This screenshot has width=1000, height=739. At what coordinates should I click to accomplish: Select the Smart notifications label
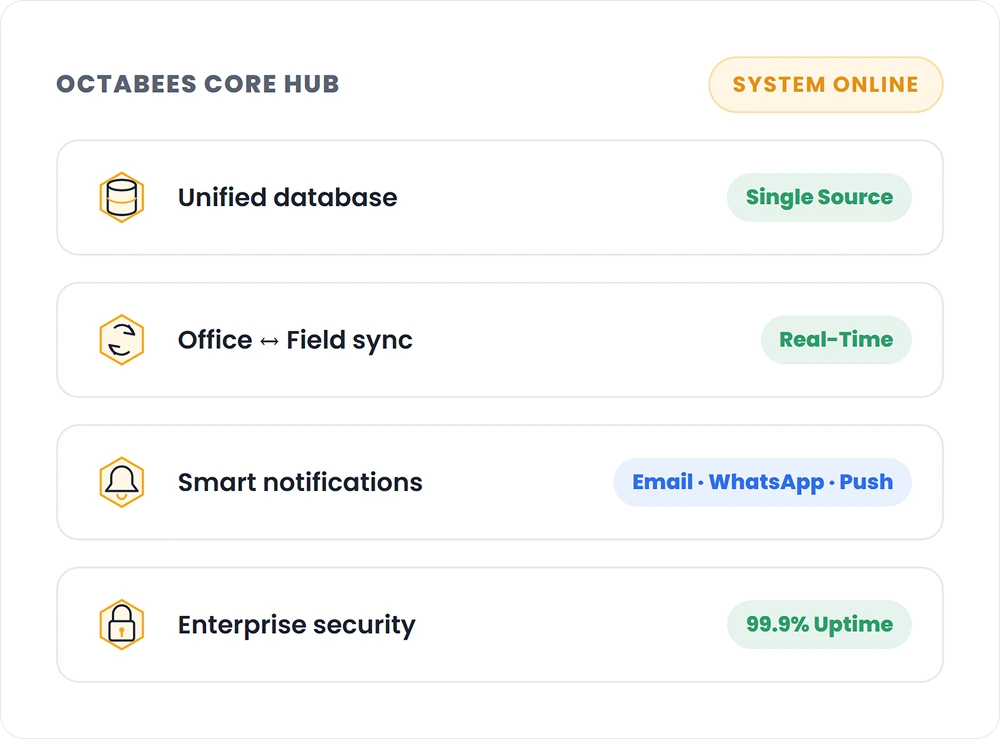click(300, 483)
